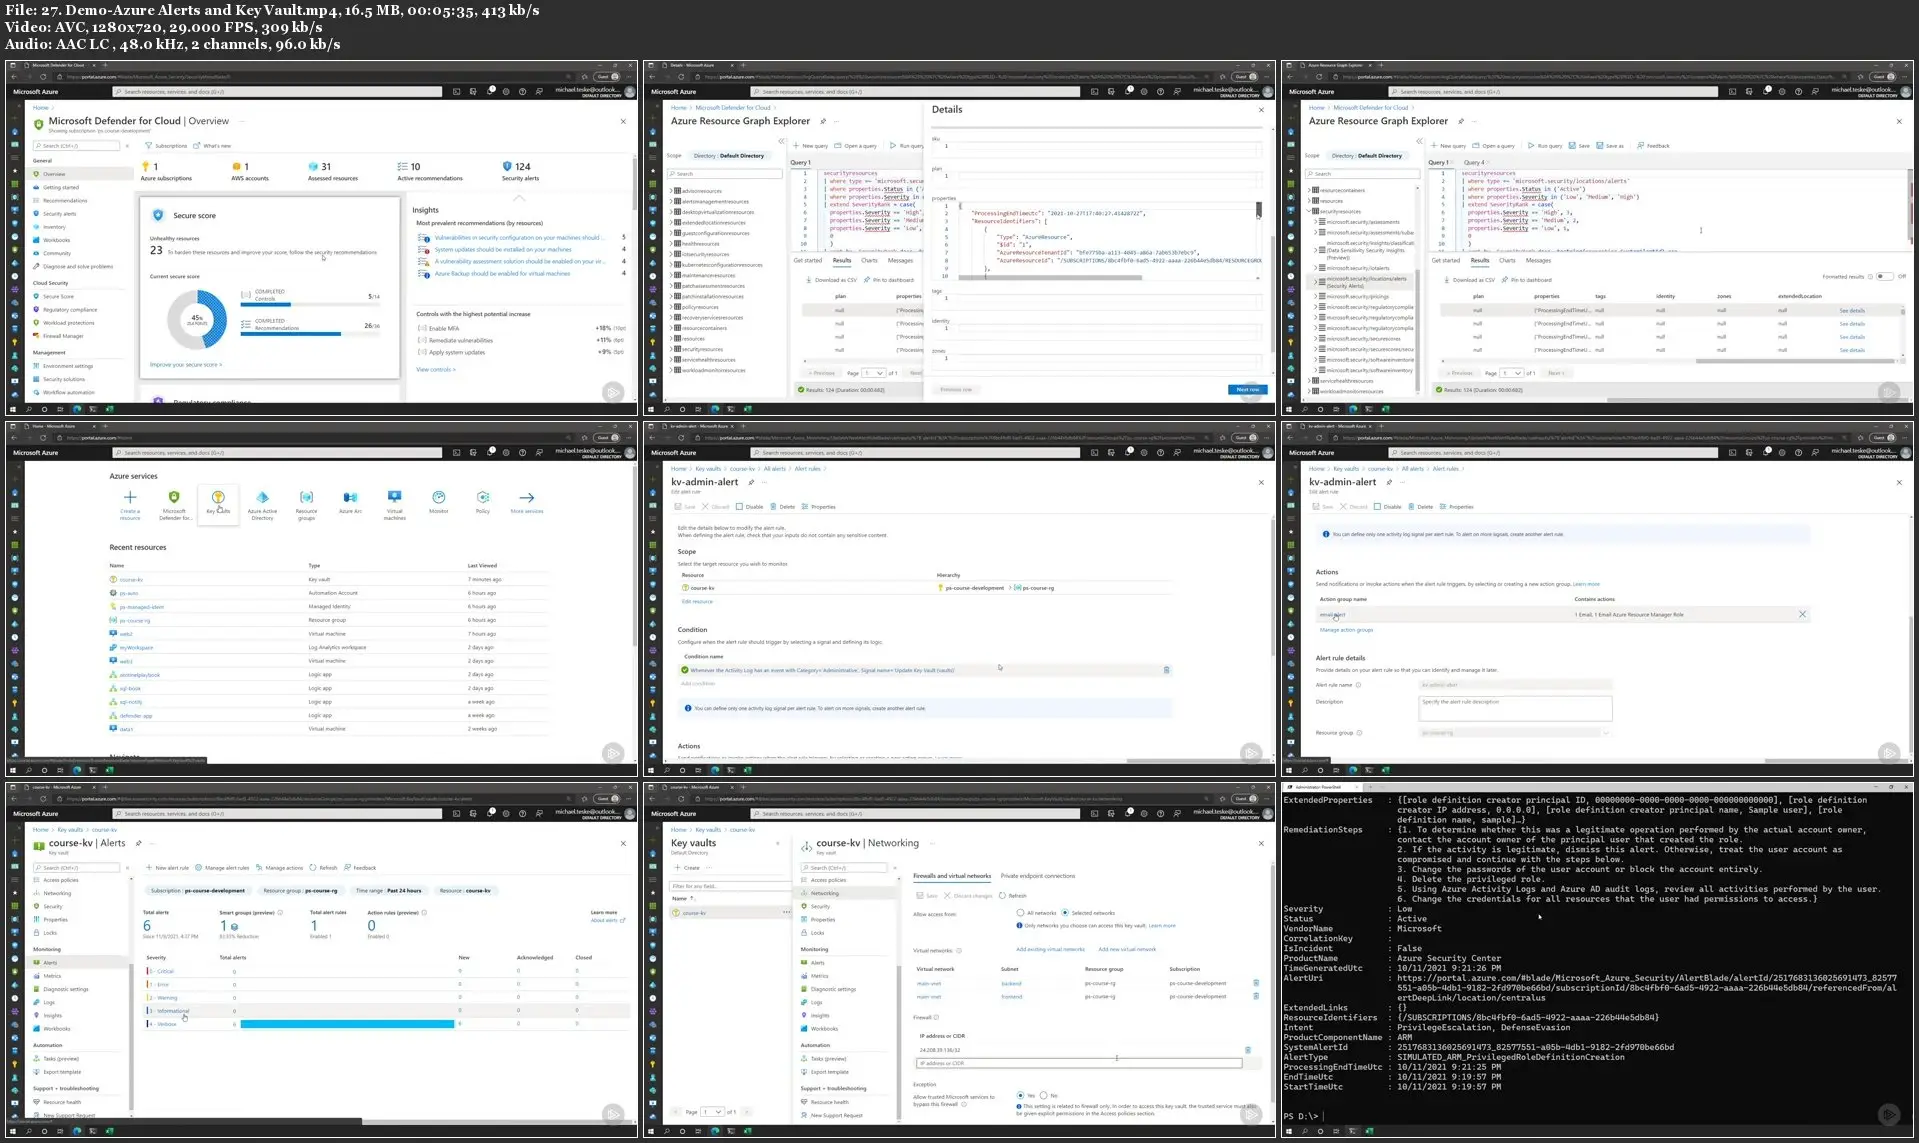Click the Next row button in Details pane
Viewport: 1919px width, 1143px height.
click(1247, 389)
